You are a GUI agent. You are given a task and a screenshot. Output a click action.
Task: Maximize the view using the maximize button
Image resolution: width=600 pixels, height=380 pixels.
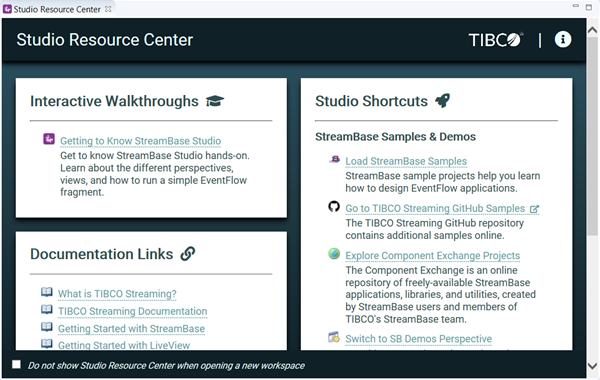(x=589, y=7)
